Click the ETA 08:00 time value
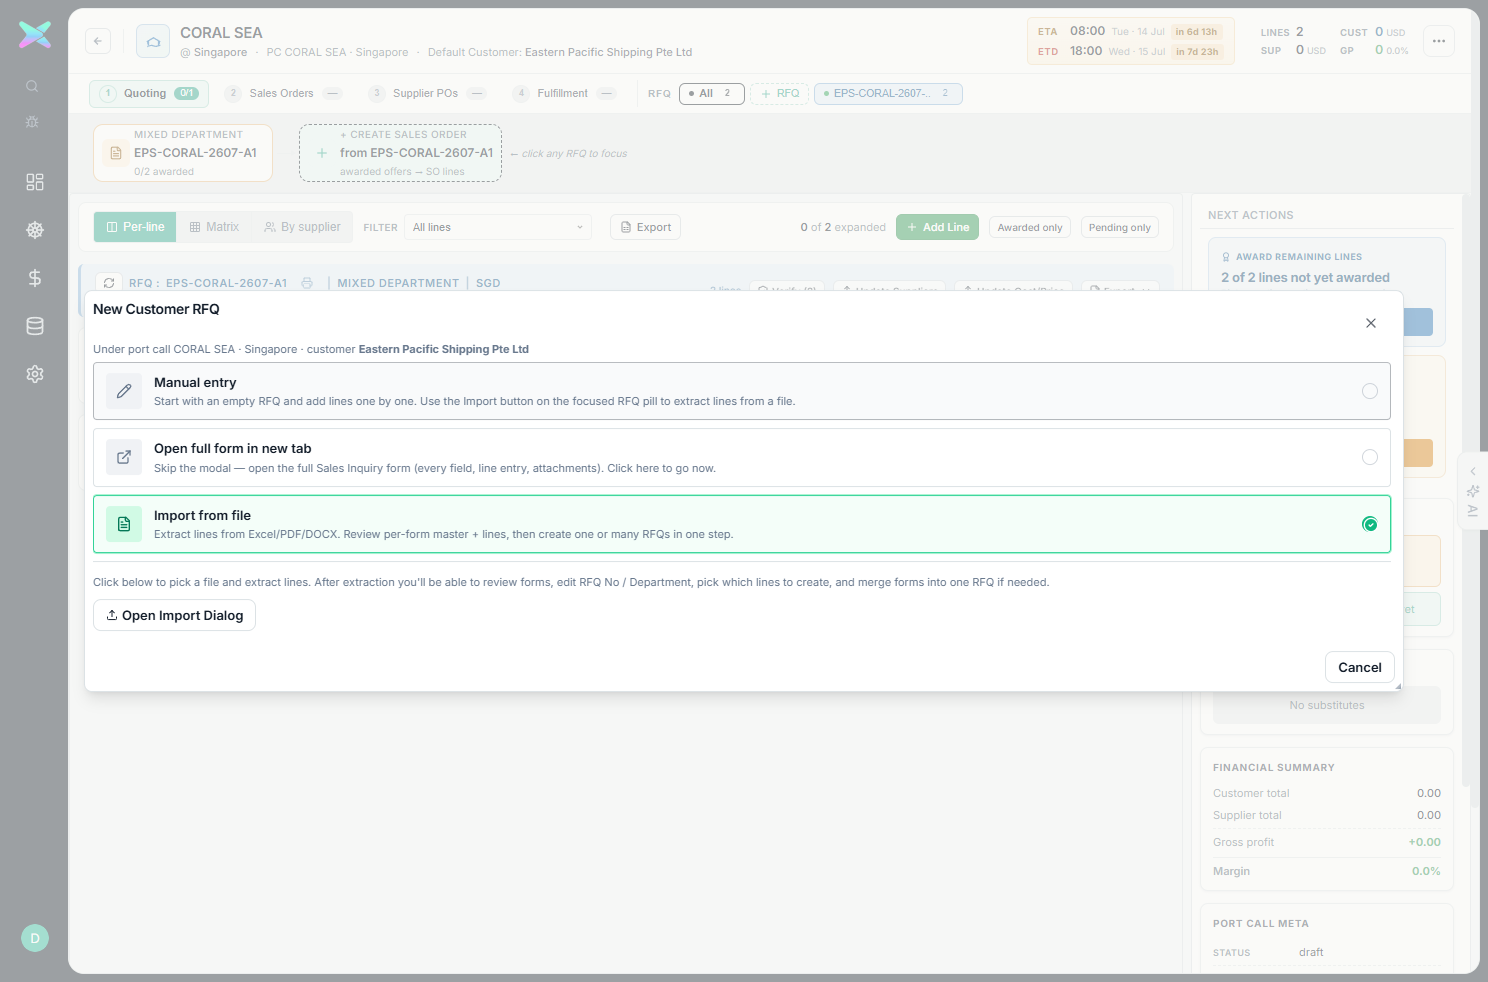Screen dimensions: 1488x982 pyautogui.click(x=1087, y=31)
